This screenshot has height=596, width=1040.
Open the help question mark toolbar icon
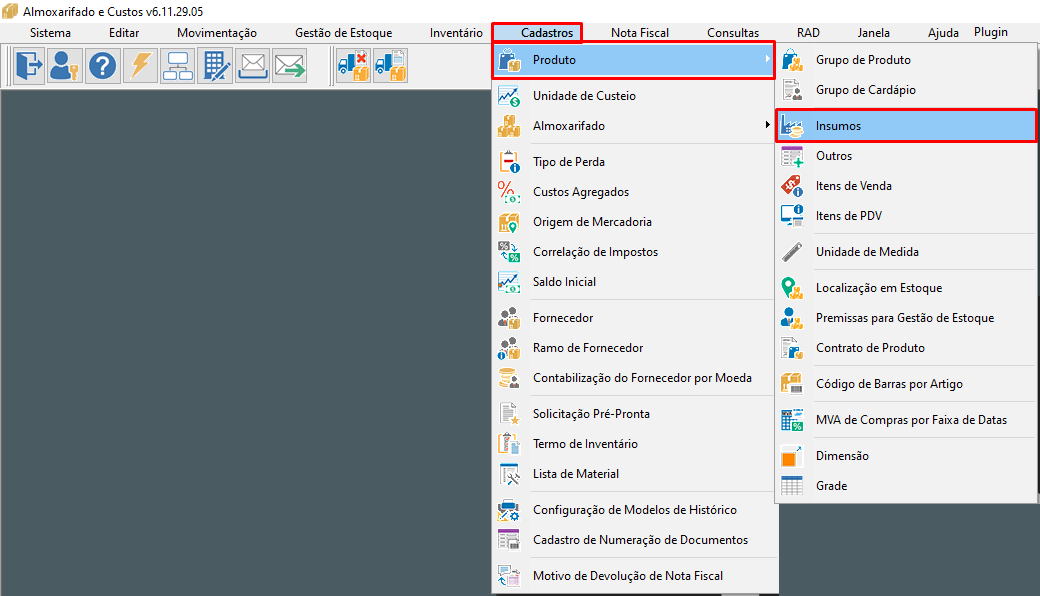point(103,66)
